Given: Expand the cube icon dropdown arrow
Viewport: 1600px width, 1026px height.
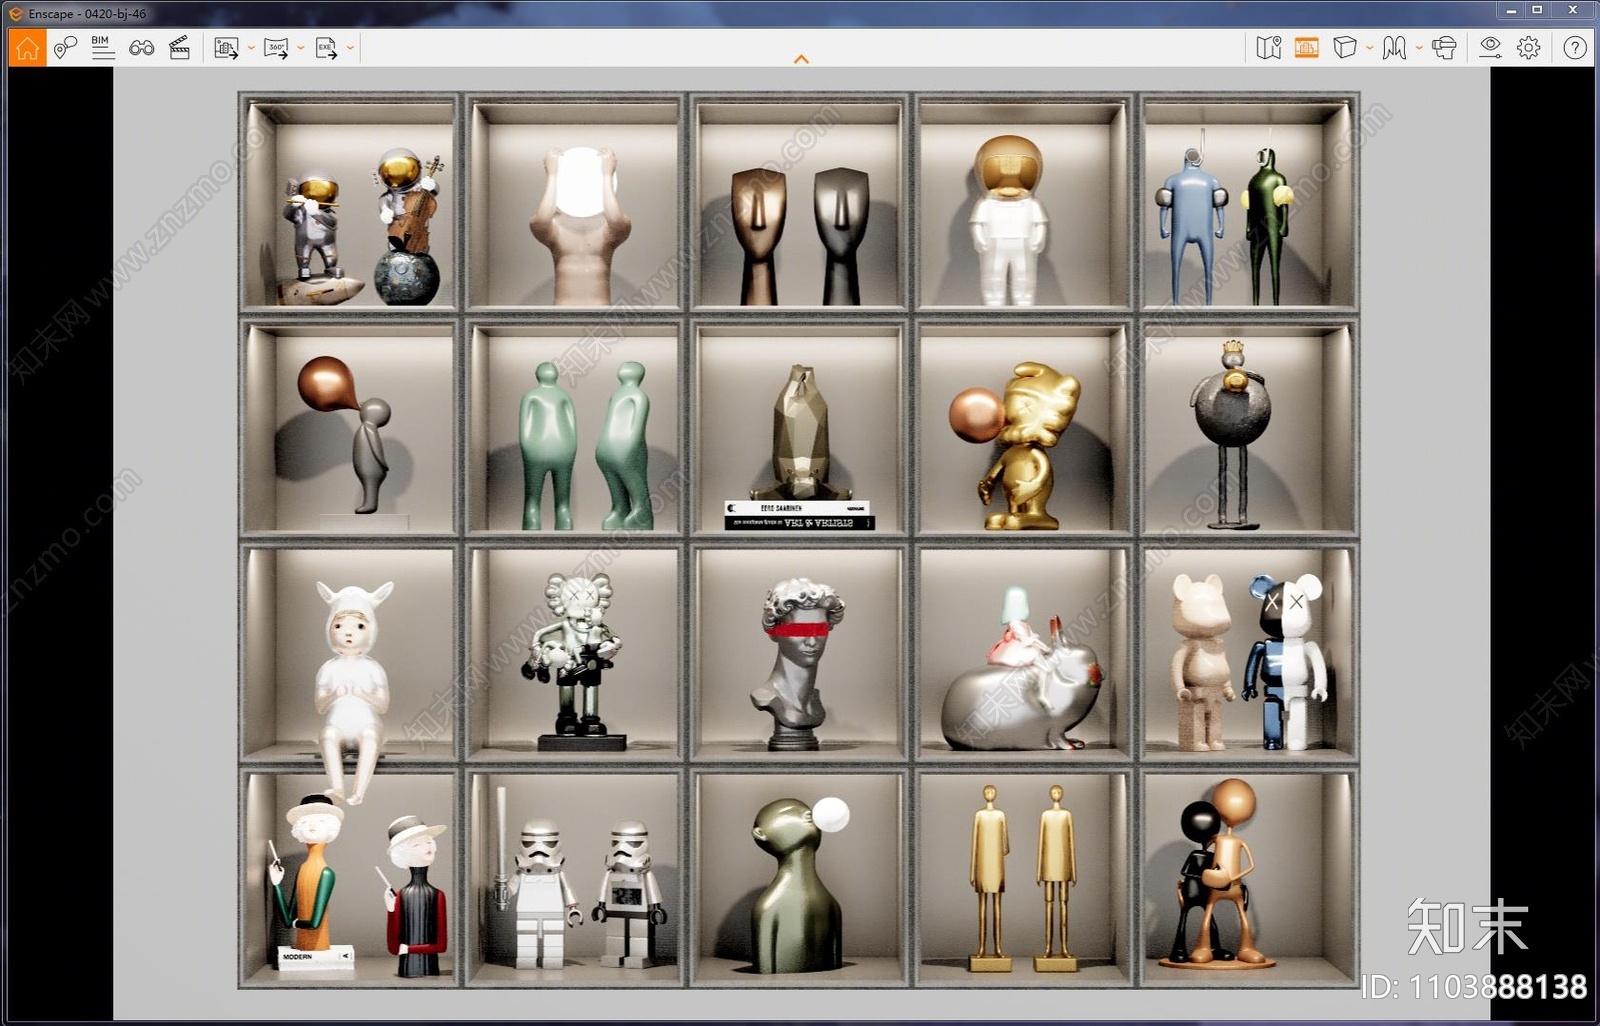Looking at the screenshot, I should click(1369, 48).
